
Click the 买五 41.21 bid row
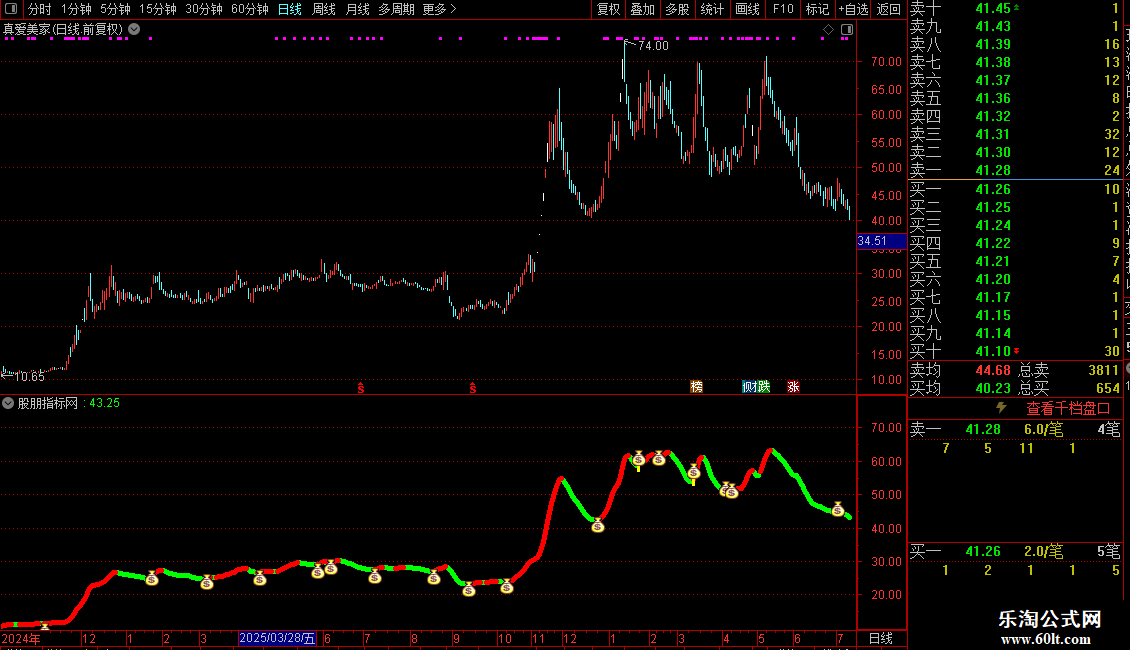(1015, 261)
